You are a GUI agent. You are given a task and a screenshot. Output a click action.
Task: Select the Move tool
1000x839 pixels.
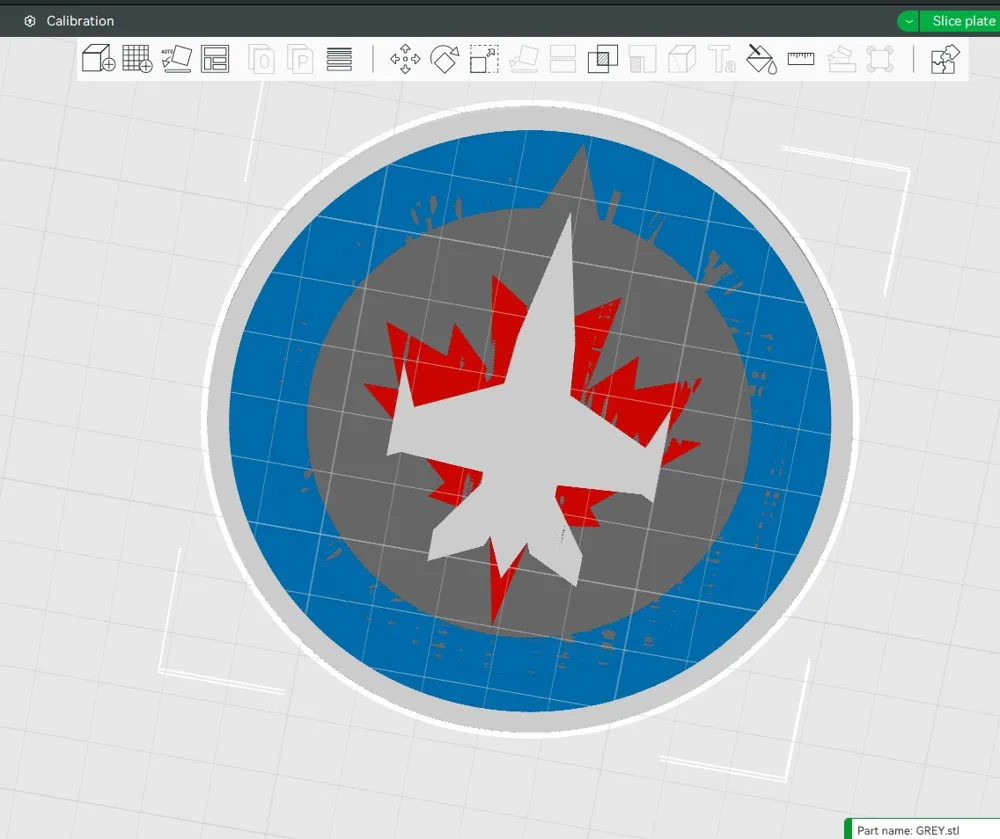(405, 59)
